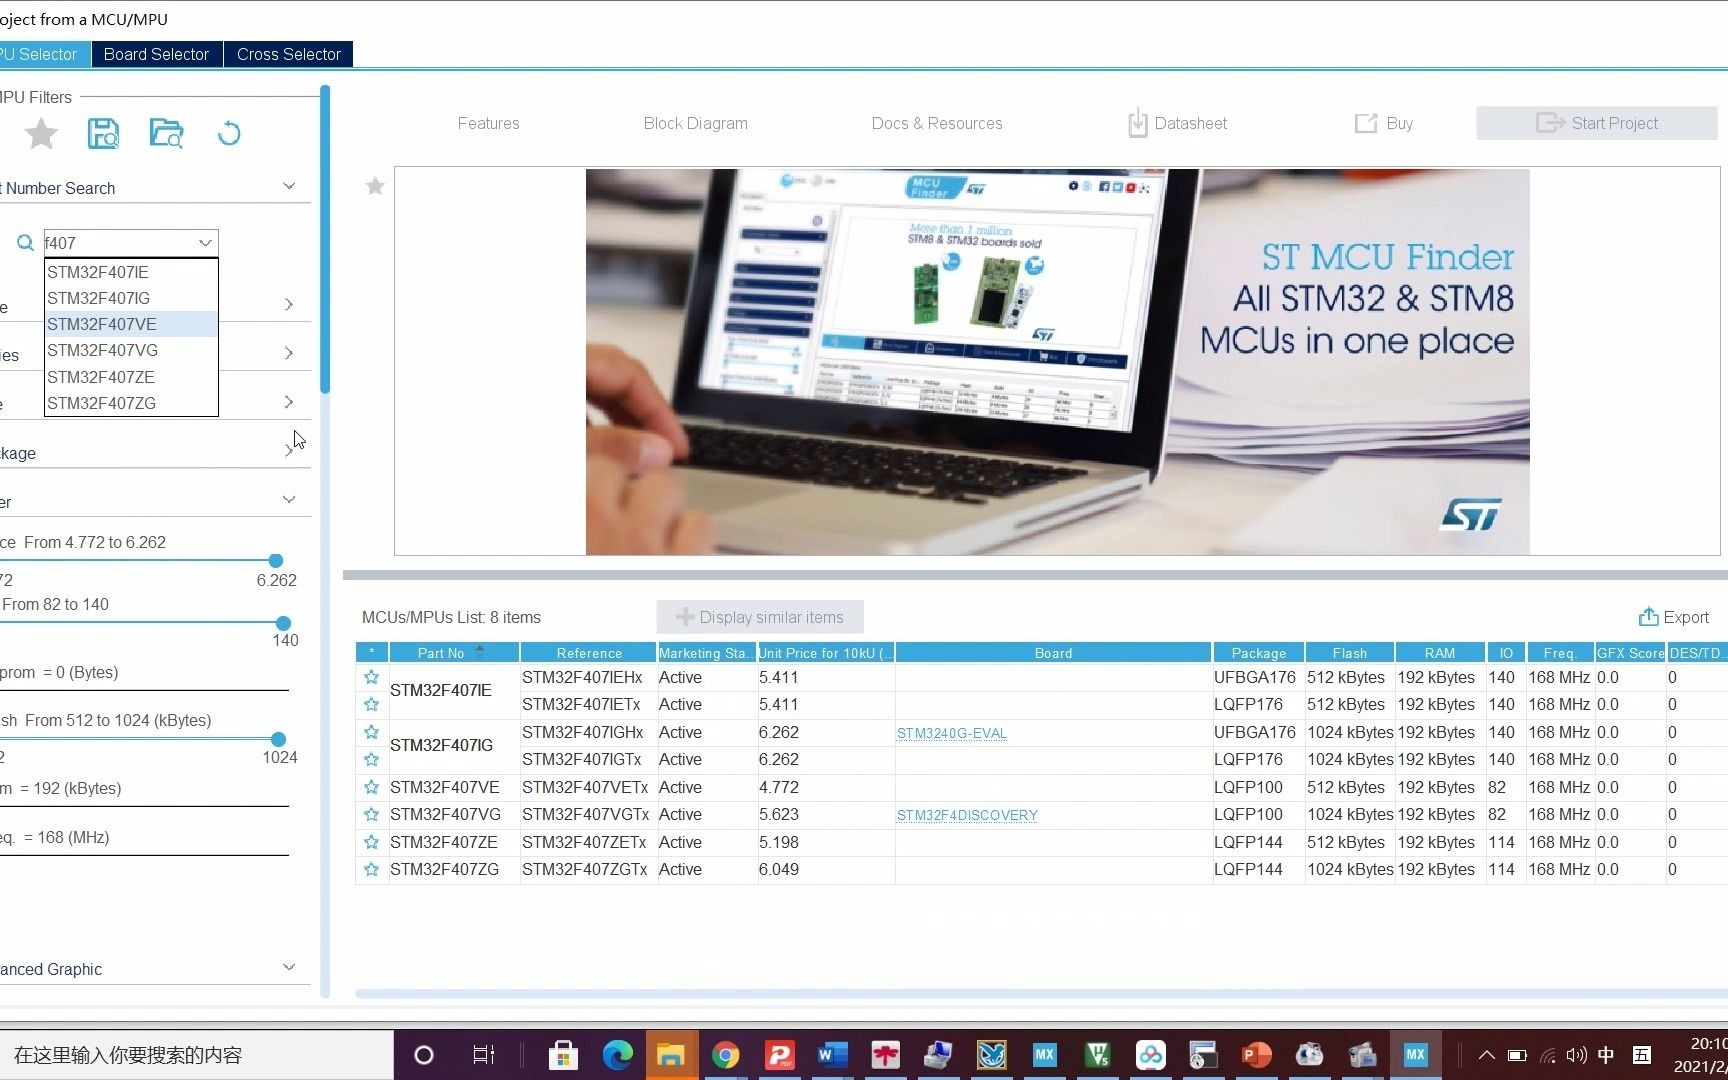1728x1080 pixels.
Task: Select STM32F407IE from suggestion list
Action: [131, 272]
